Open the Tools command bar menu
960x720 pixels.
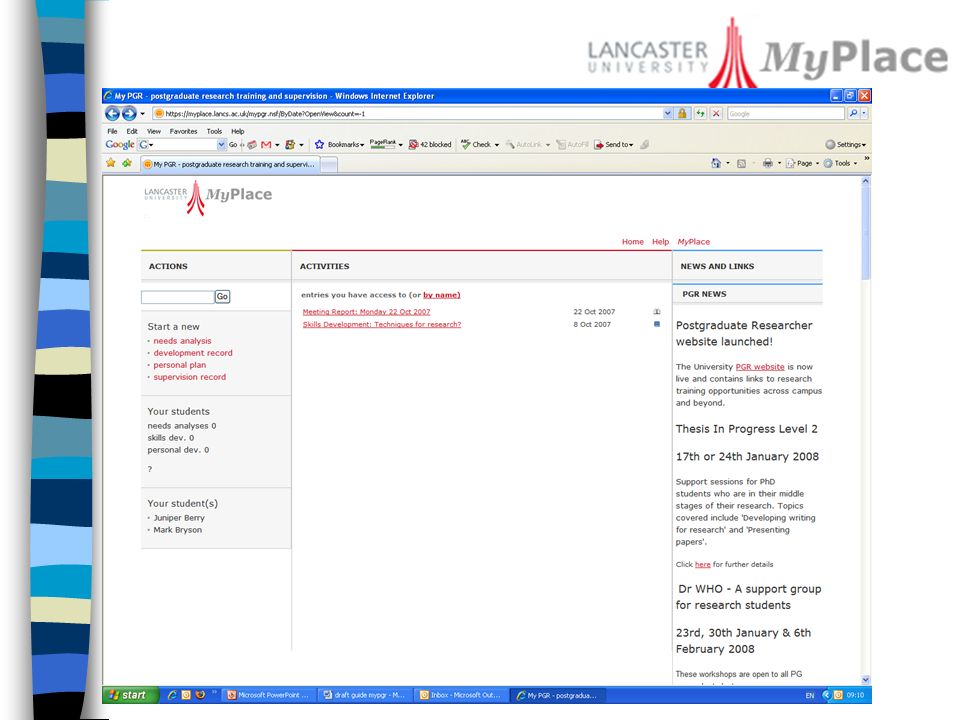click(x=840, y=163)
